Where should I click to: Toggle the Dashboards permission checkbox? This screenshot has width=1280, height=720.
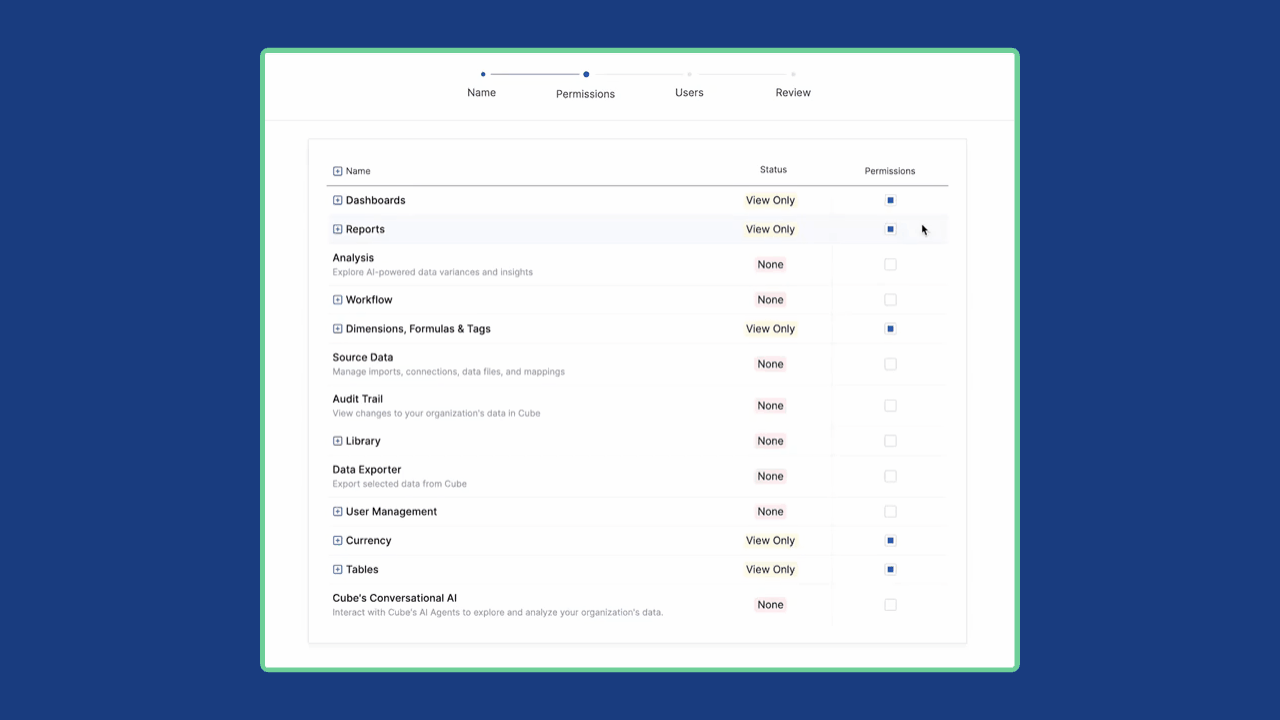(x=890, y=200)
